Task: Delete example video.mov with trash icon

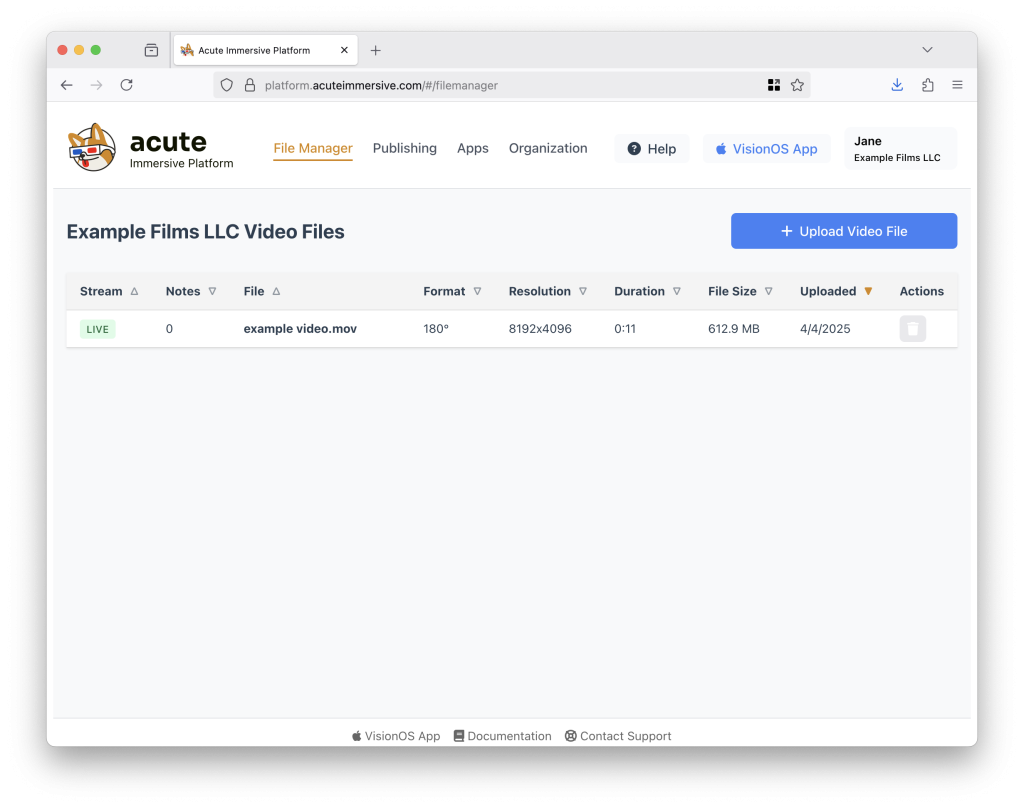Action: (x=913, y=329)
